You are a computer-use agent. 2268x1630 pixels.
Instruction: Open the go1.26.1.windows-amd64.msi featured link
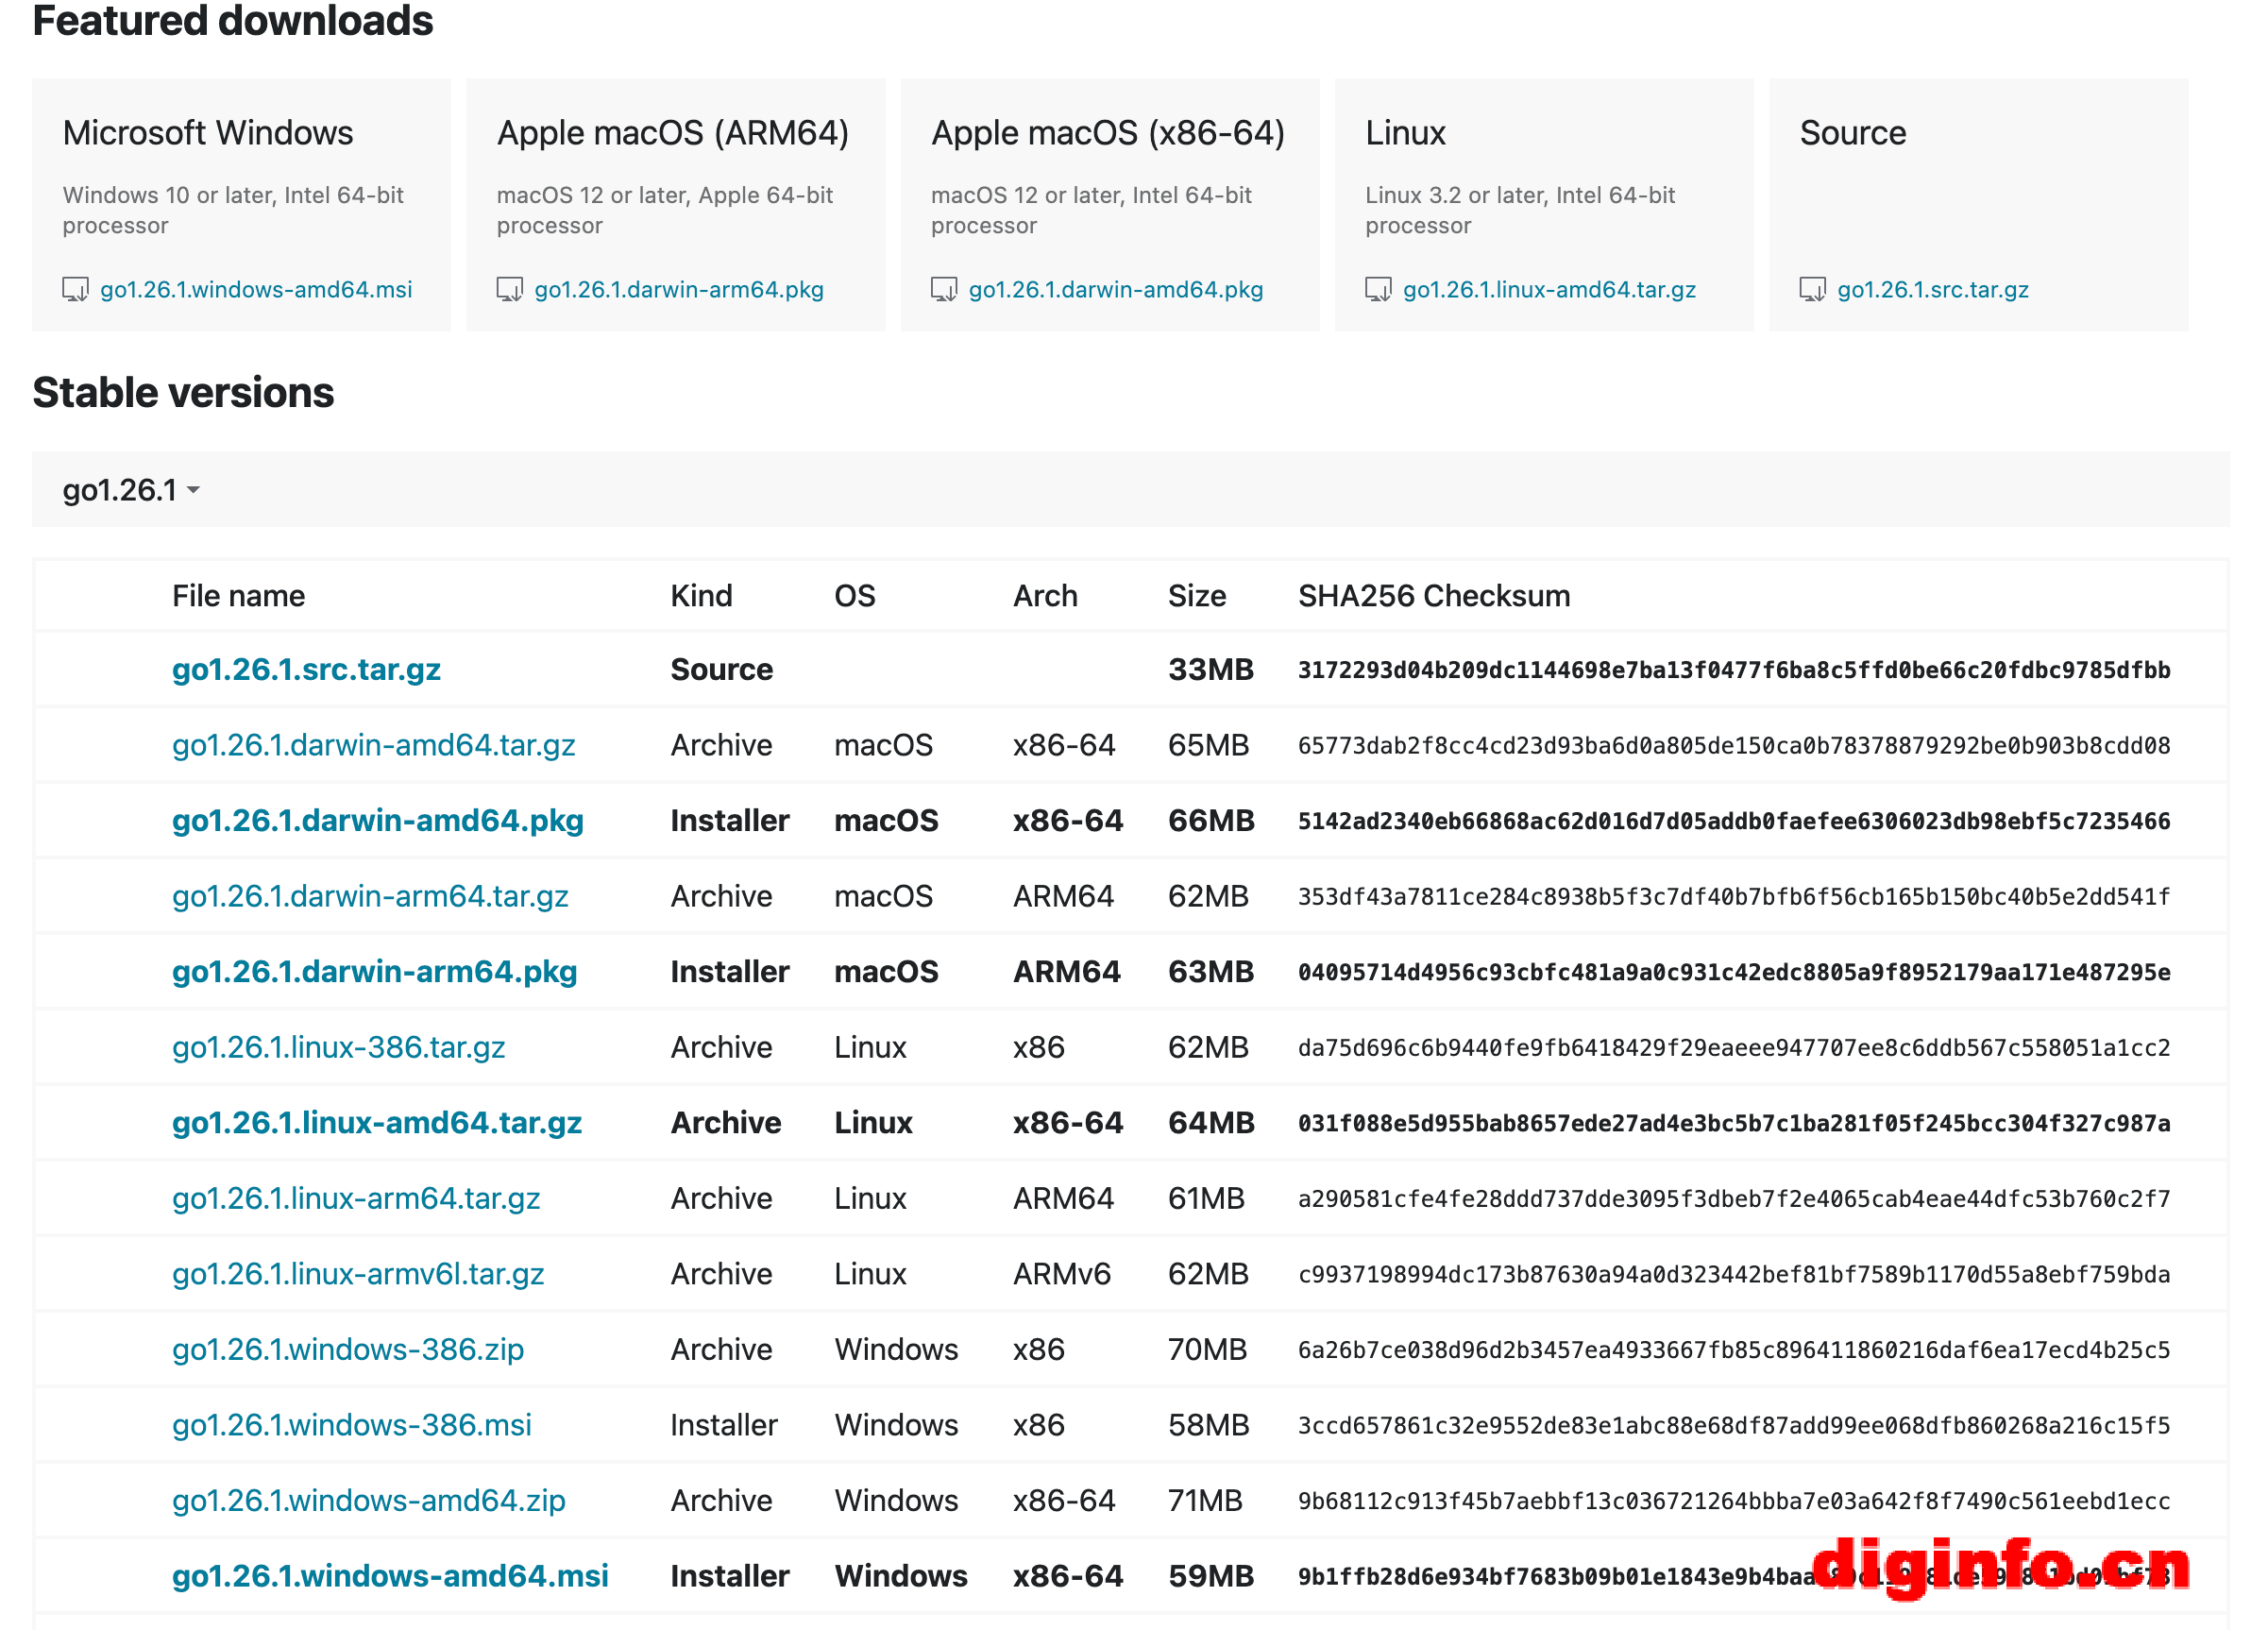tap(256, 289)
